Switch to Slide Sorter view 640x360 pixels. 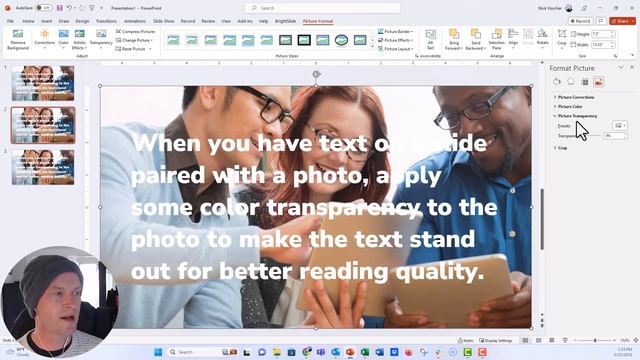(x=539, y=340)
